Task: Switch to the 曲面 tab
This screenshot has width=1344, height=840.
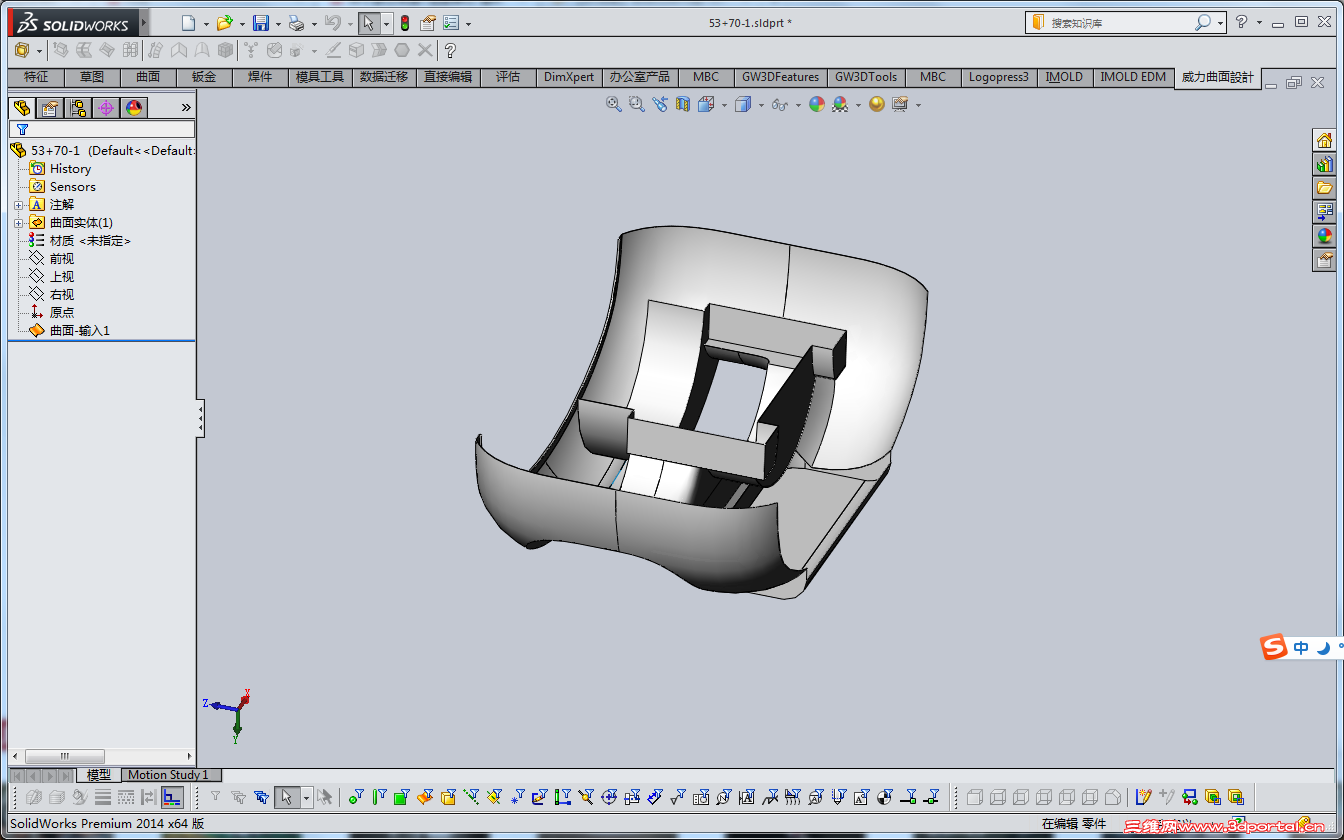Action: (148, 77)
